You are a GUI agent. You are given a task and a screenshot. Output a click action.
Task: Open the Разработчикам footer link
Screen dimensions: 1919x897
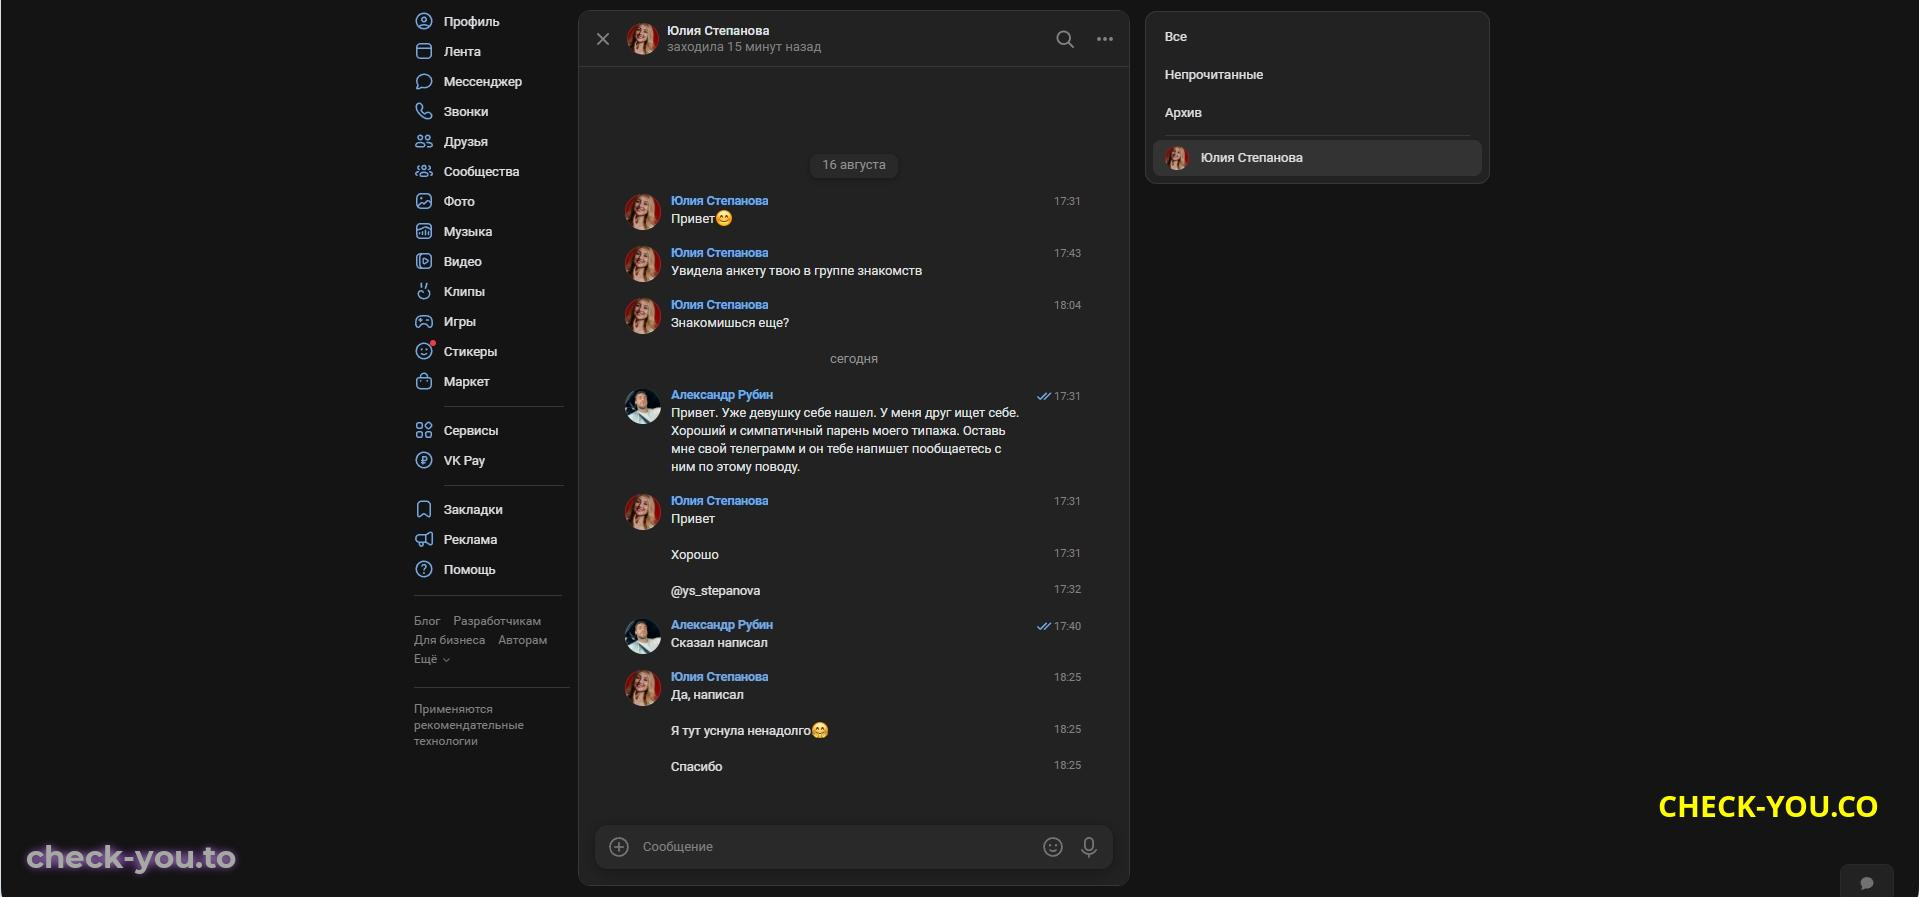click(x=497, y=621)
